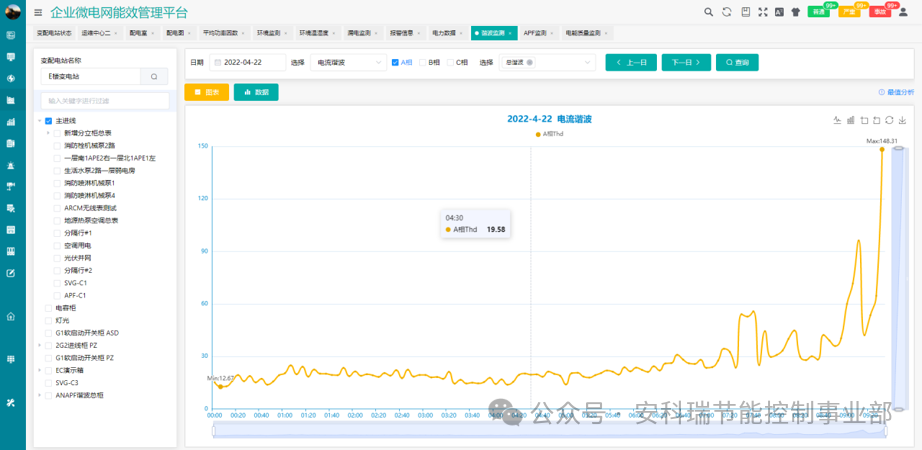Click the vertical value range slider beside chart
Viewport: 922px width, 450px height.
[x=899, y=279]
